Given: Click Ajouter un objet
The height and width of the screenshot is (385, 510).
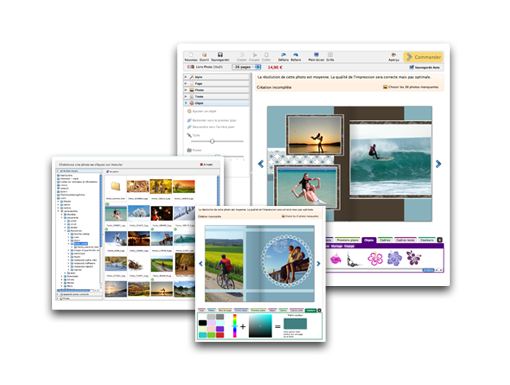Looking at the screenshot, I should pyautogui.click(x=202, y=111).
